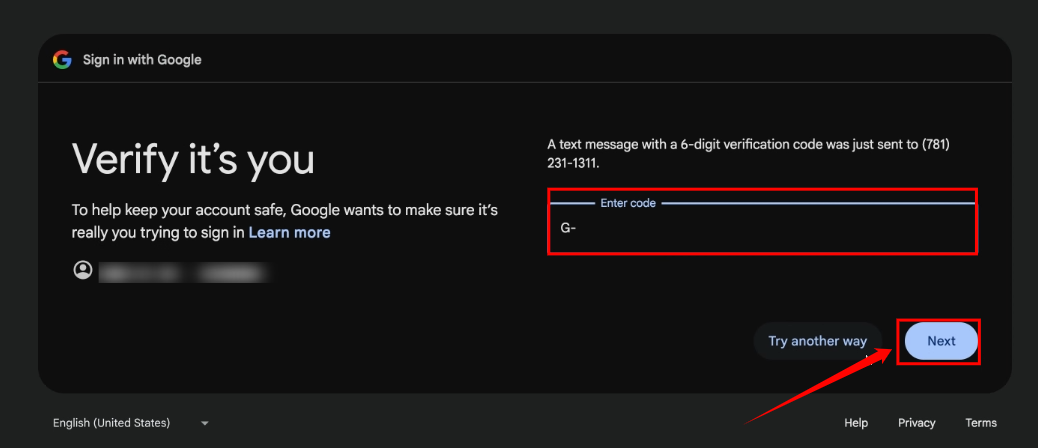Open the English (United States) language menu
1038x448 pixels.
pyautogui.click(x=112, y=423)
